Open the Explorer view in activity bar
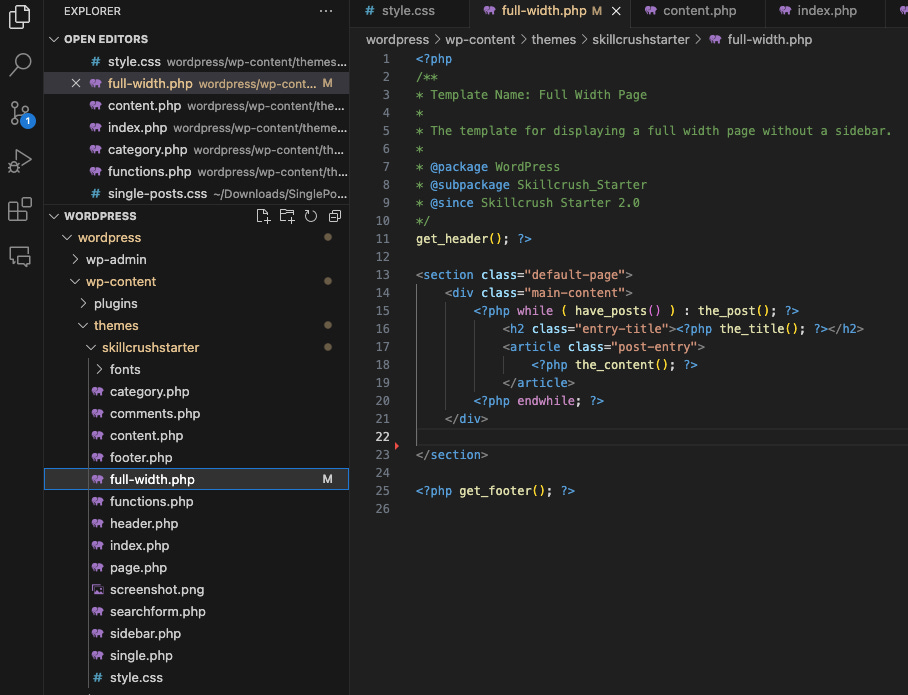Viewport: 908px width, 695px height. (x=20, y=18)
